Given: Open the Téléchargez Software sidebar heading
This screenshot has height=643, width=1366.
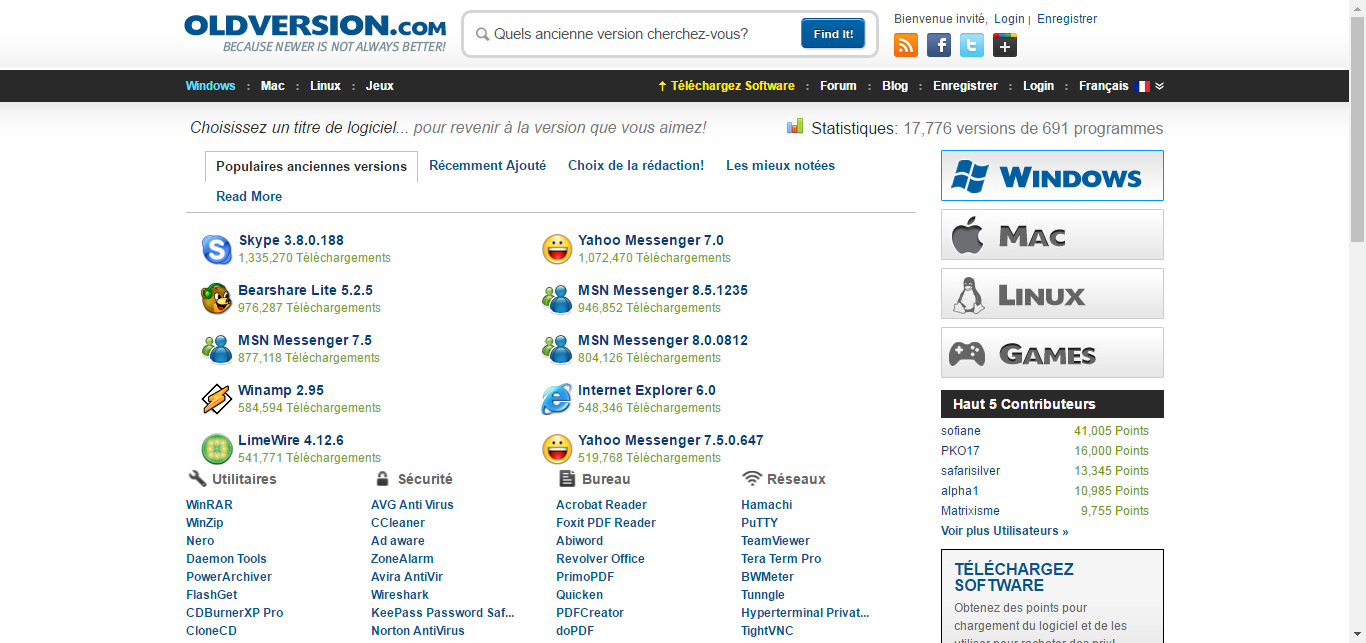Looking at the screenshot, I should (x=1014, y=577).
